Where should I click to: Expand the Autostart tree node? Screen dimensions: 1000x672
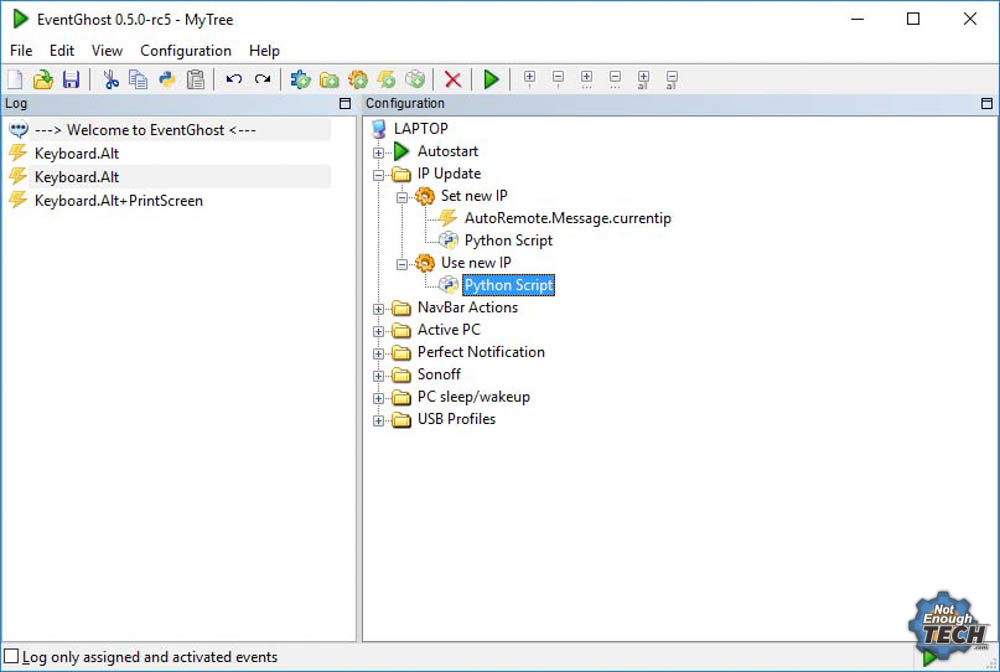[379, 153]
